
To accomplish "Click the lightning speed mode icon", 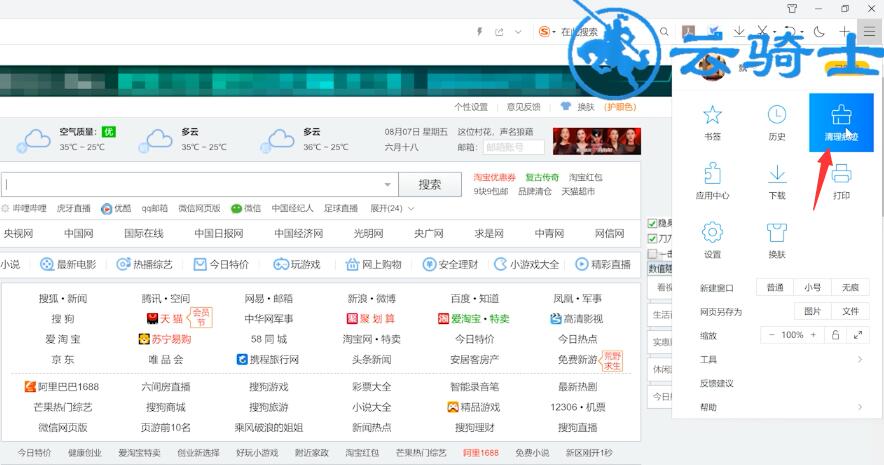I will pyautogui.click(x=479, y=32).
